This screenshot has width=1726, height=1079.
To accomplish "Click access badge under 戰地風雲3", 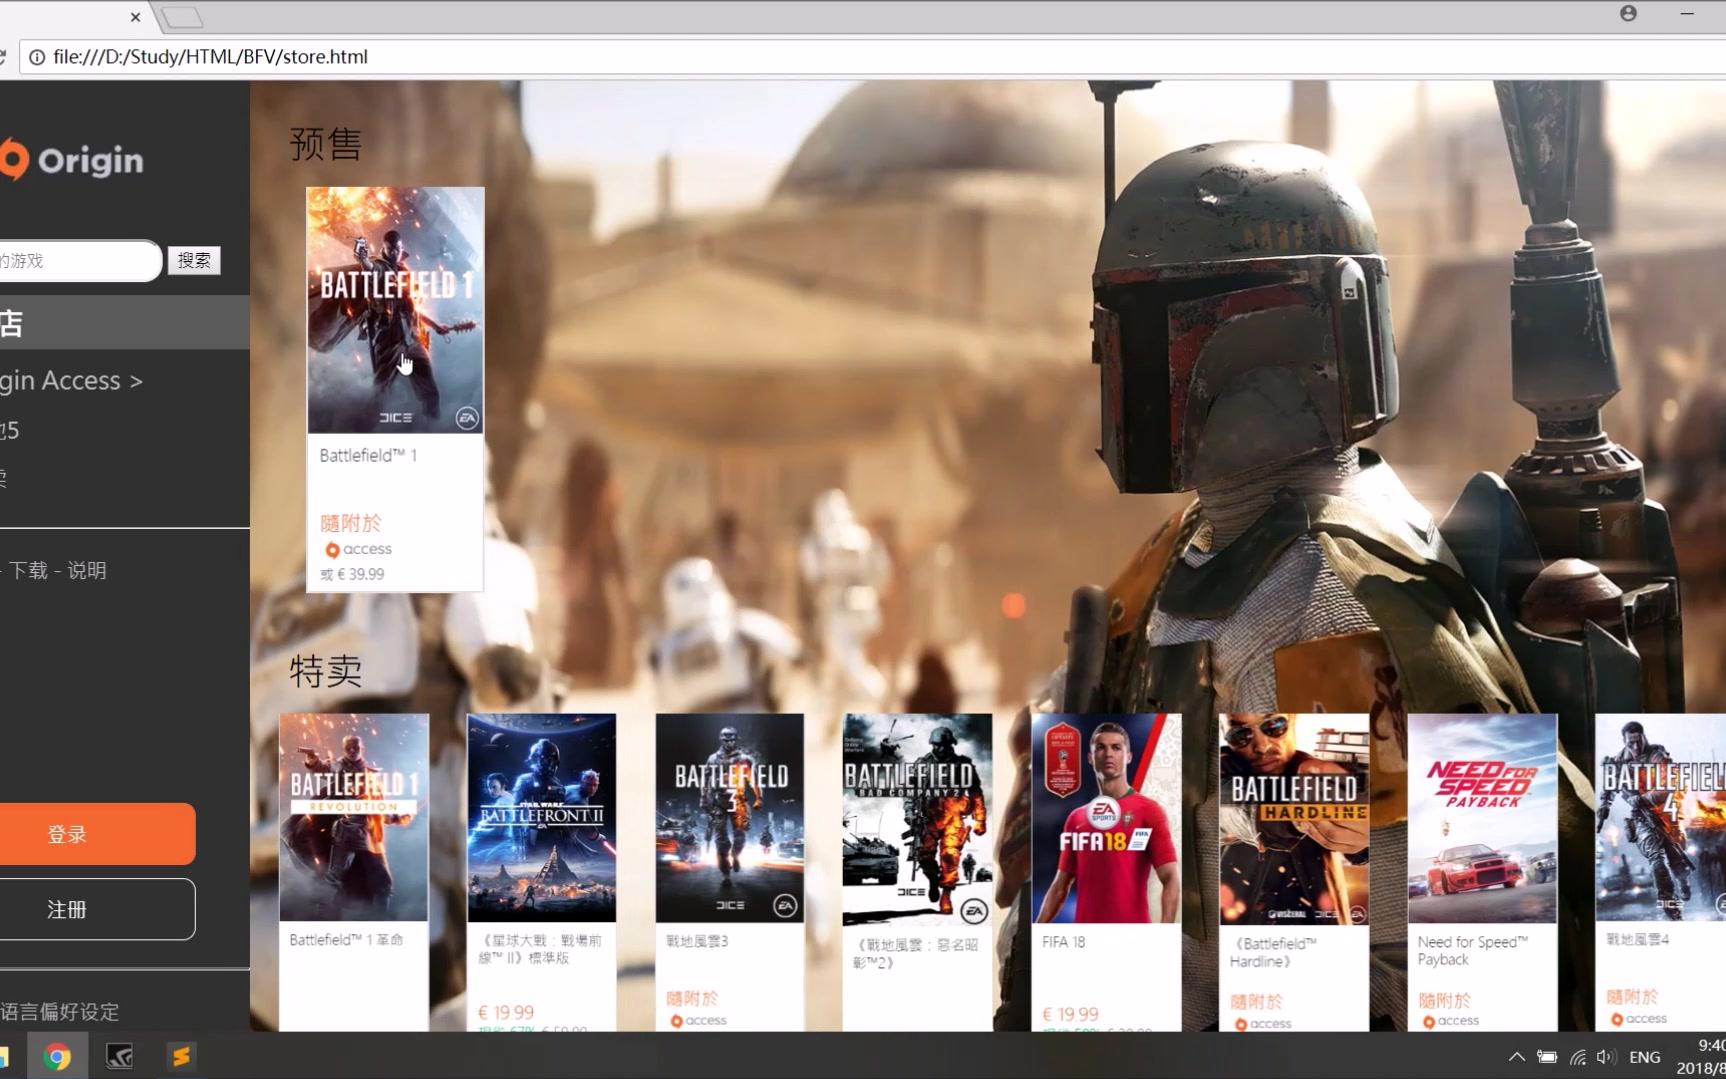I will pos(698,1020).
